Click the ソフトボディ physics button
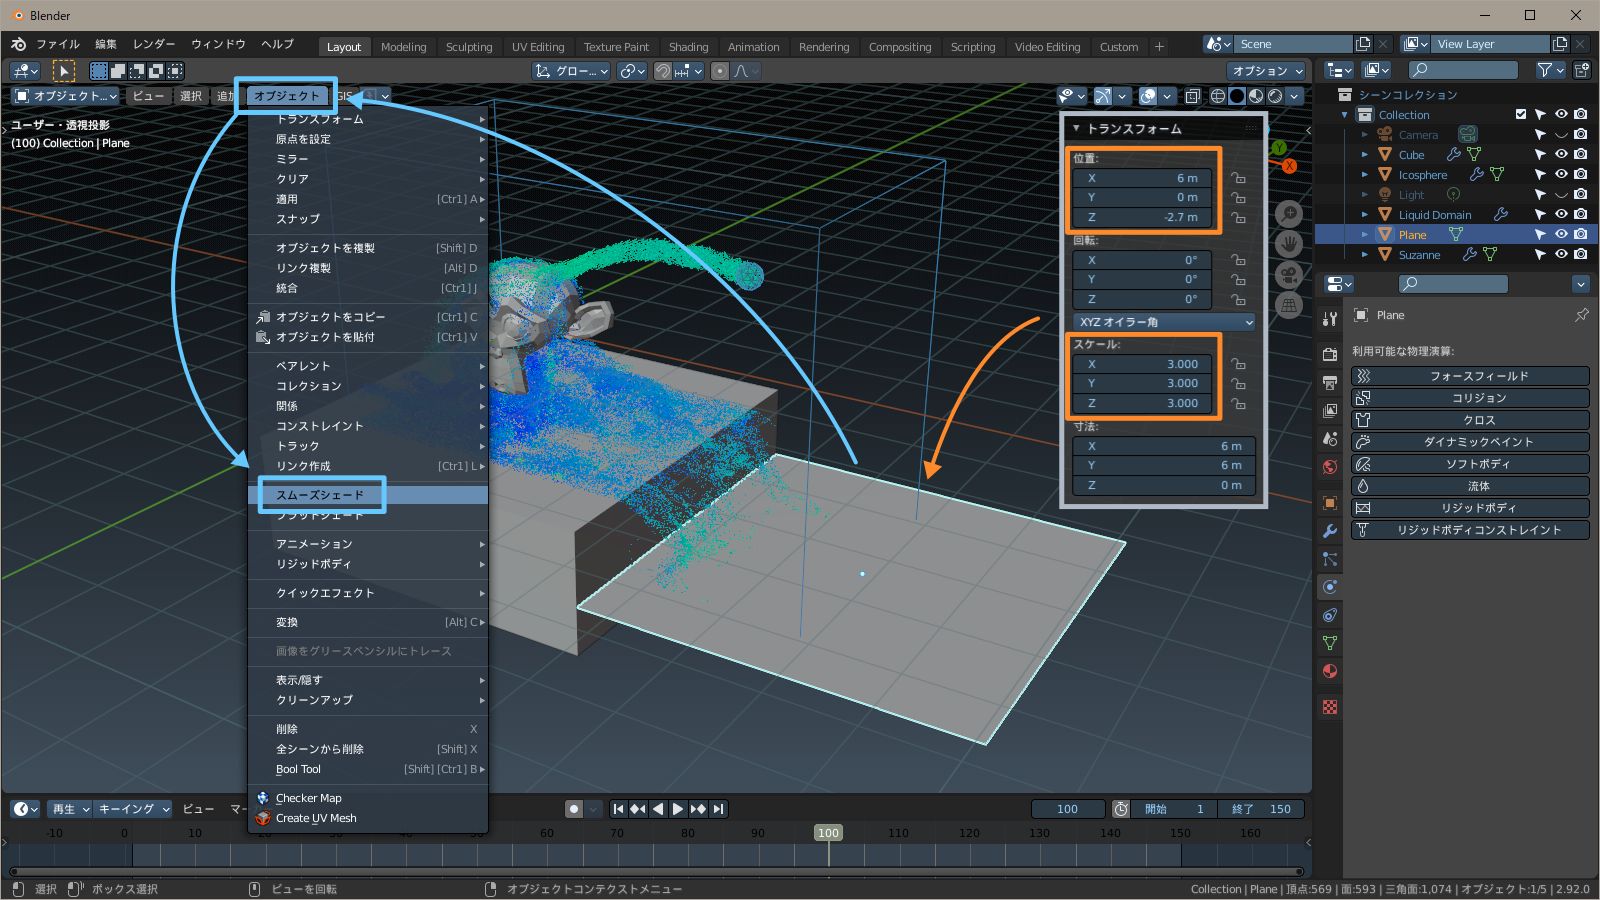The height and width of the screenshot is (900, 1600). click(1470, 464)
